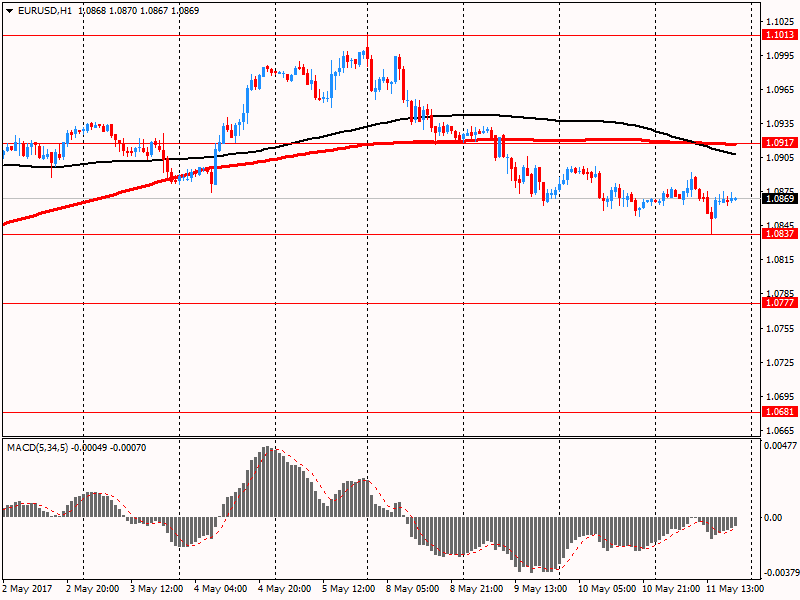
Task: Click the 2 May 2017 time label
Action: (x=28, y=589)
